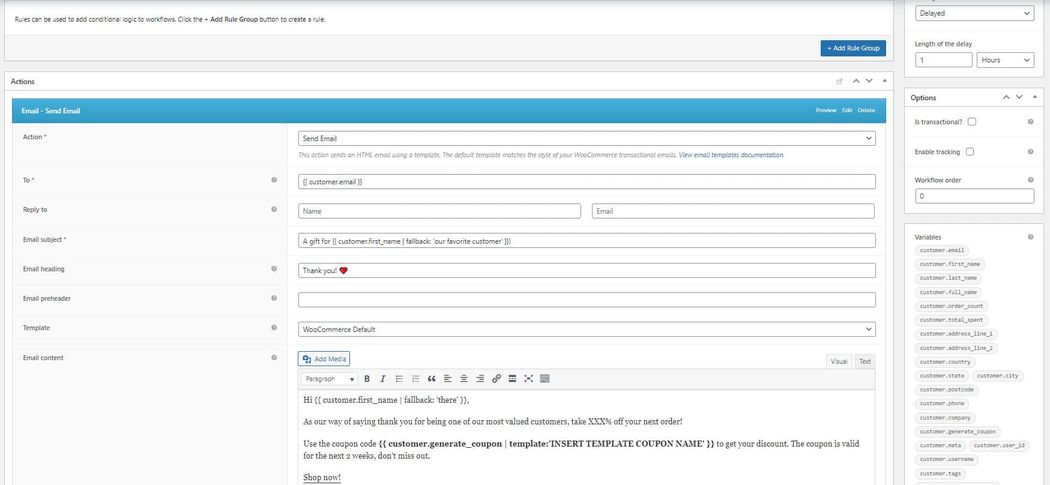Move Options panel down
This screenshot has height=485, width=1050.
coord(1019,97)
